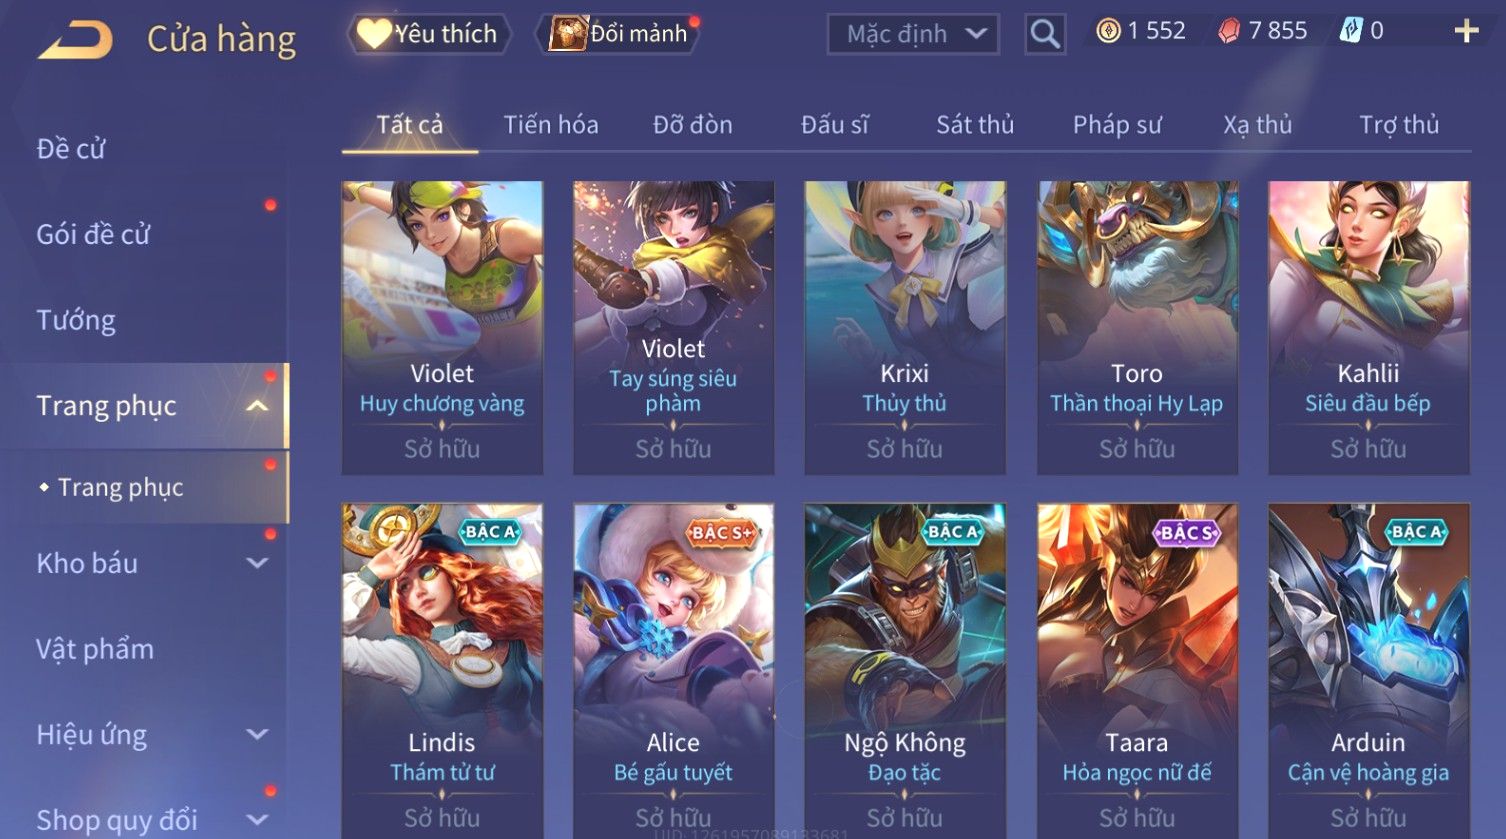Select the Tiến hóa tab
The height and width of the screenshot is (839, 1506).
click(x=551, y=125)
